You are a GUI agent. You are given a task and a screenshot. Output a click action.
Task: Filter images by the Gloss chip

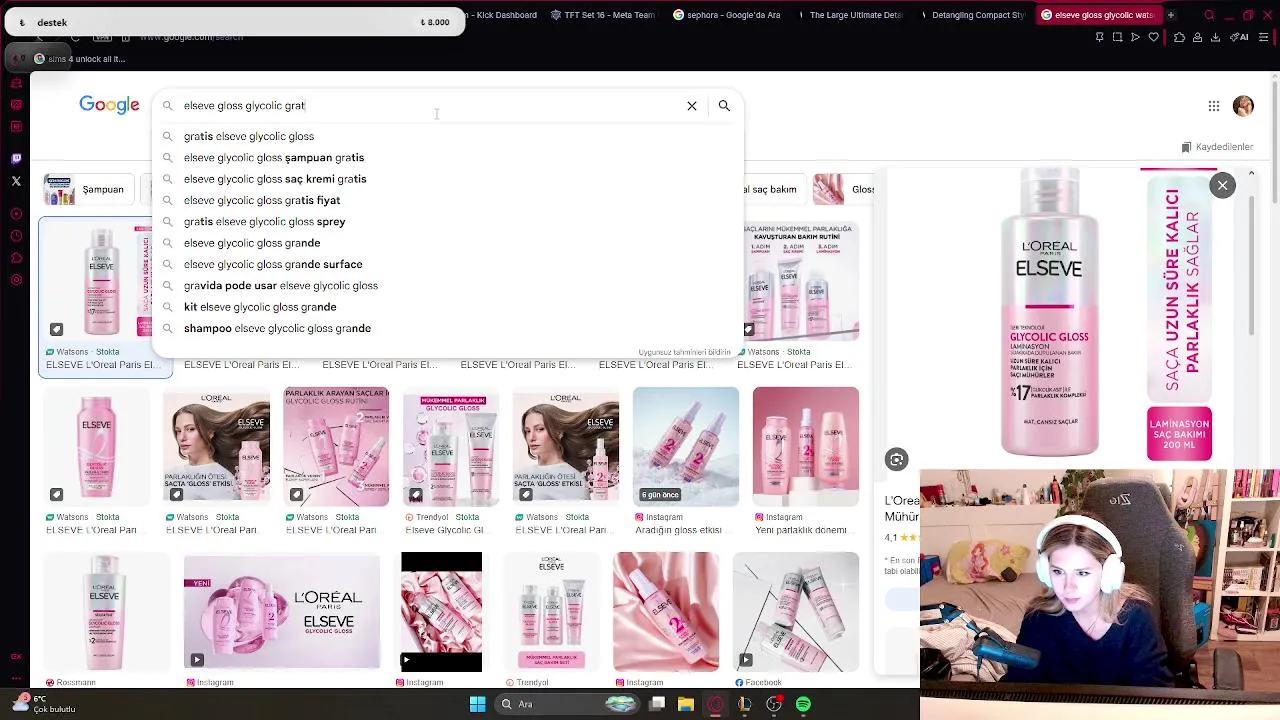coord(844,189)
